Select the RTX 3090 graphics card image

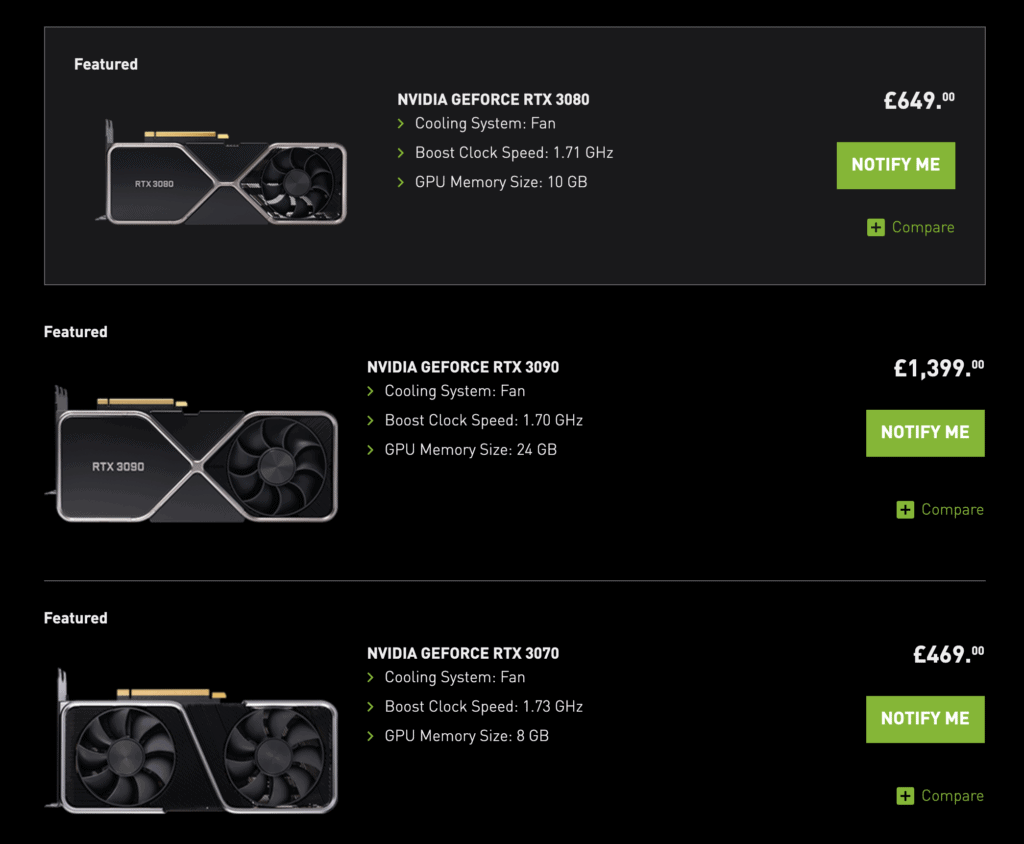click(x=196, y=455)
